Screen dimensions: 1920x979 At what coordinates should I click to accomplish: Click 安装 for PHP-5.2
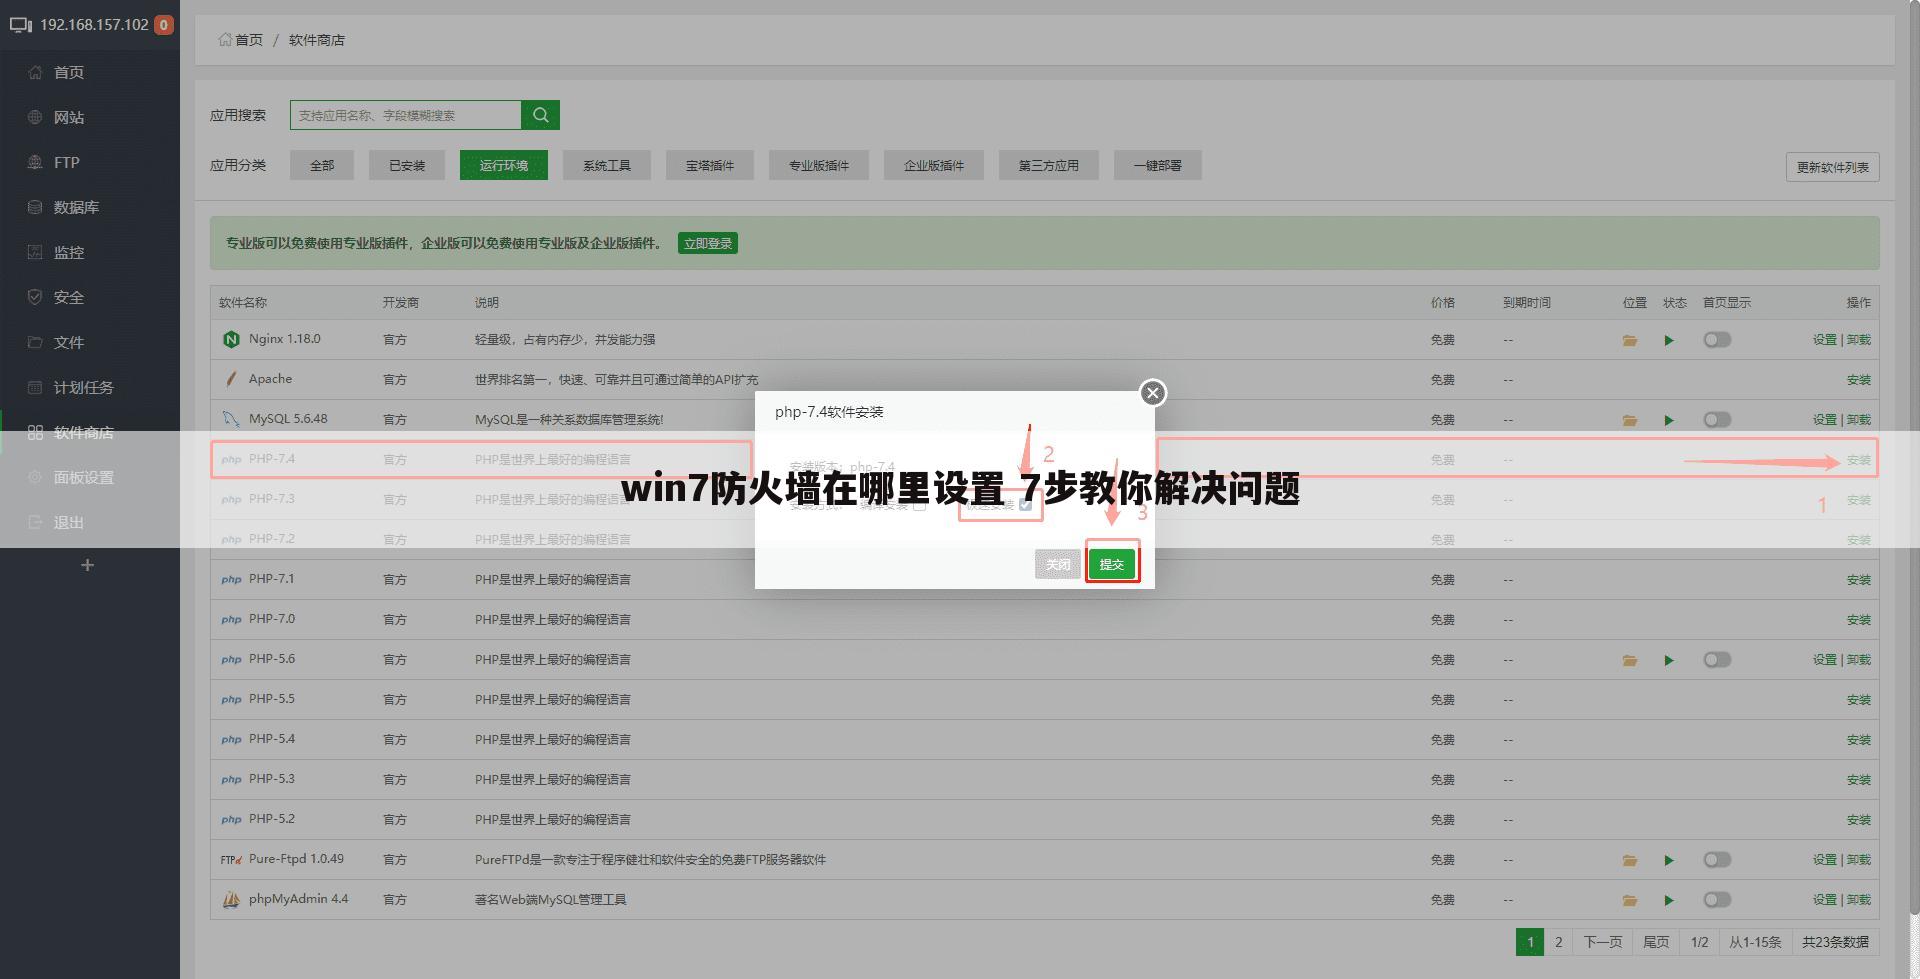point(1859,820)
